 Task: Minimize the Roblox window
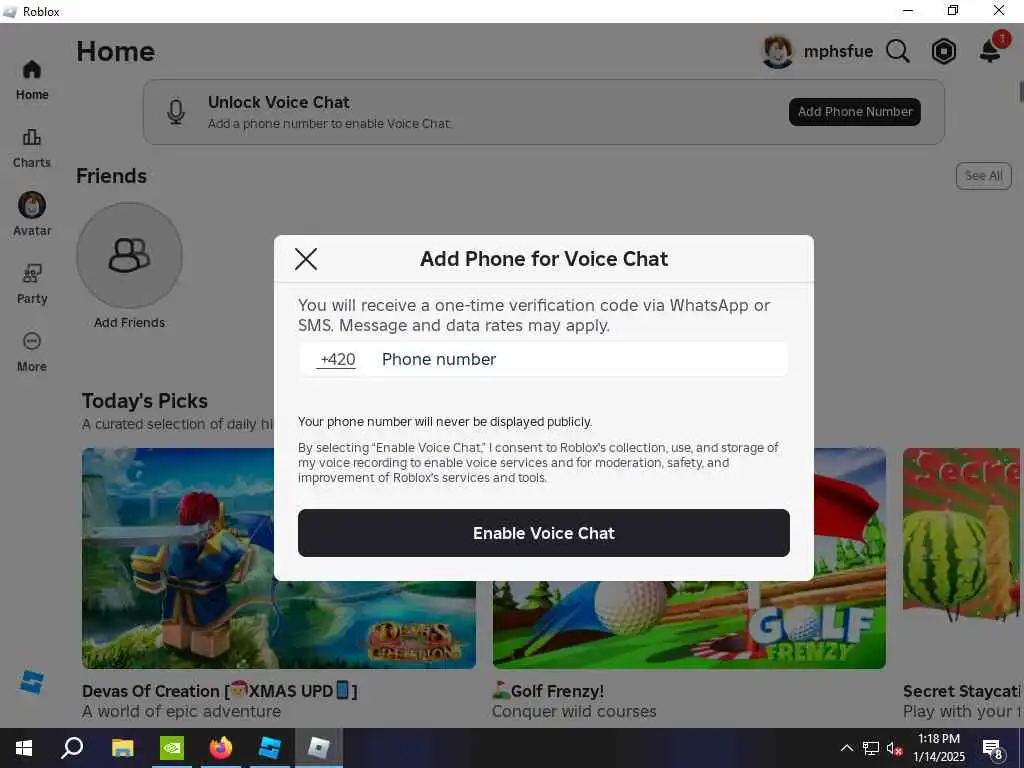[x=908, y=10]
